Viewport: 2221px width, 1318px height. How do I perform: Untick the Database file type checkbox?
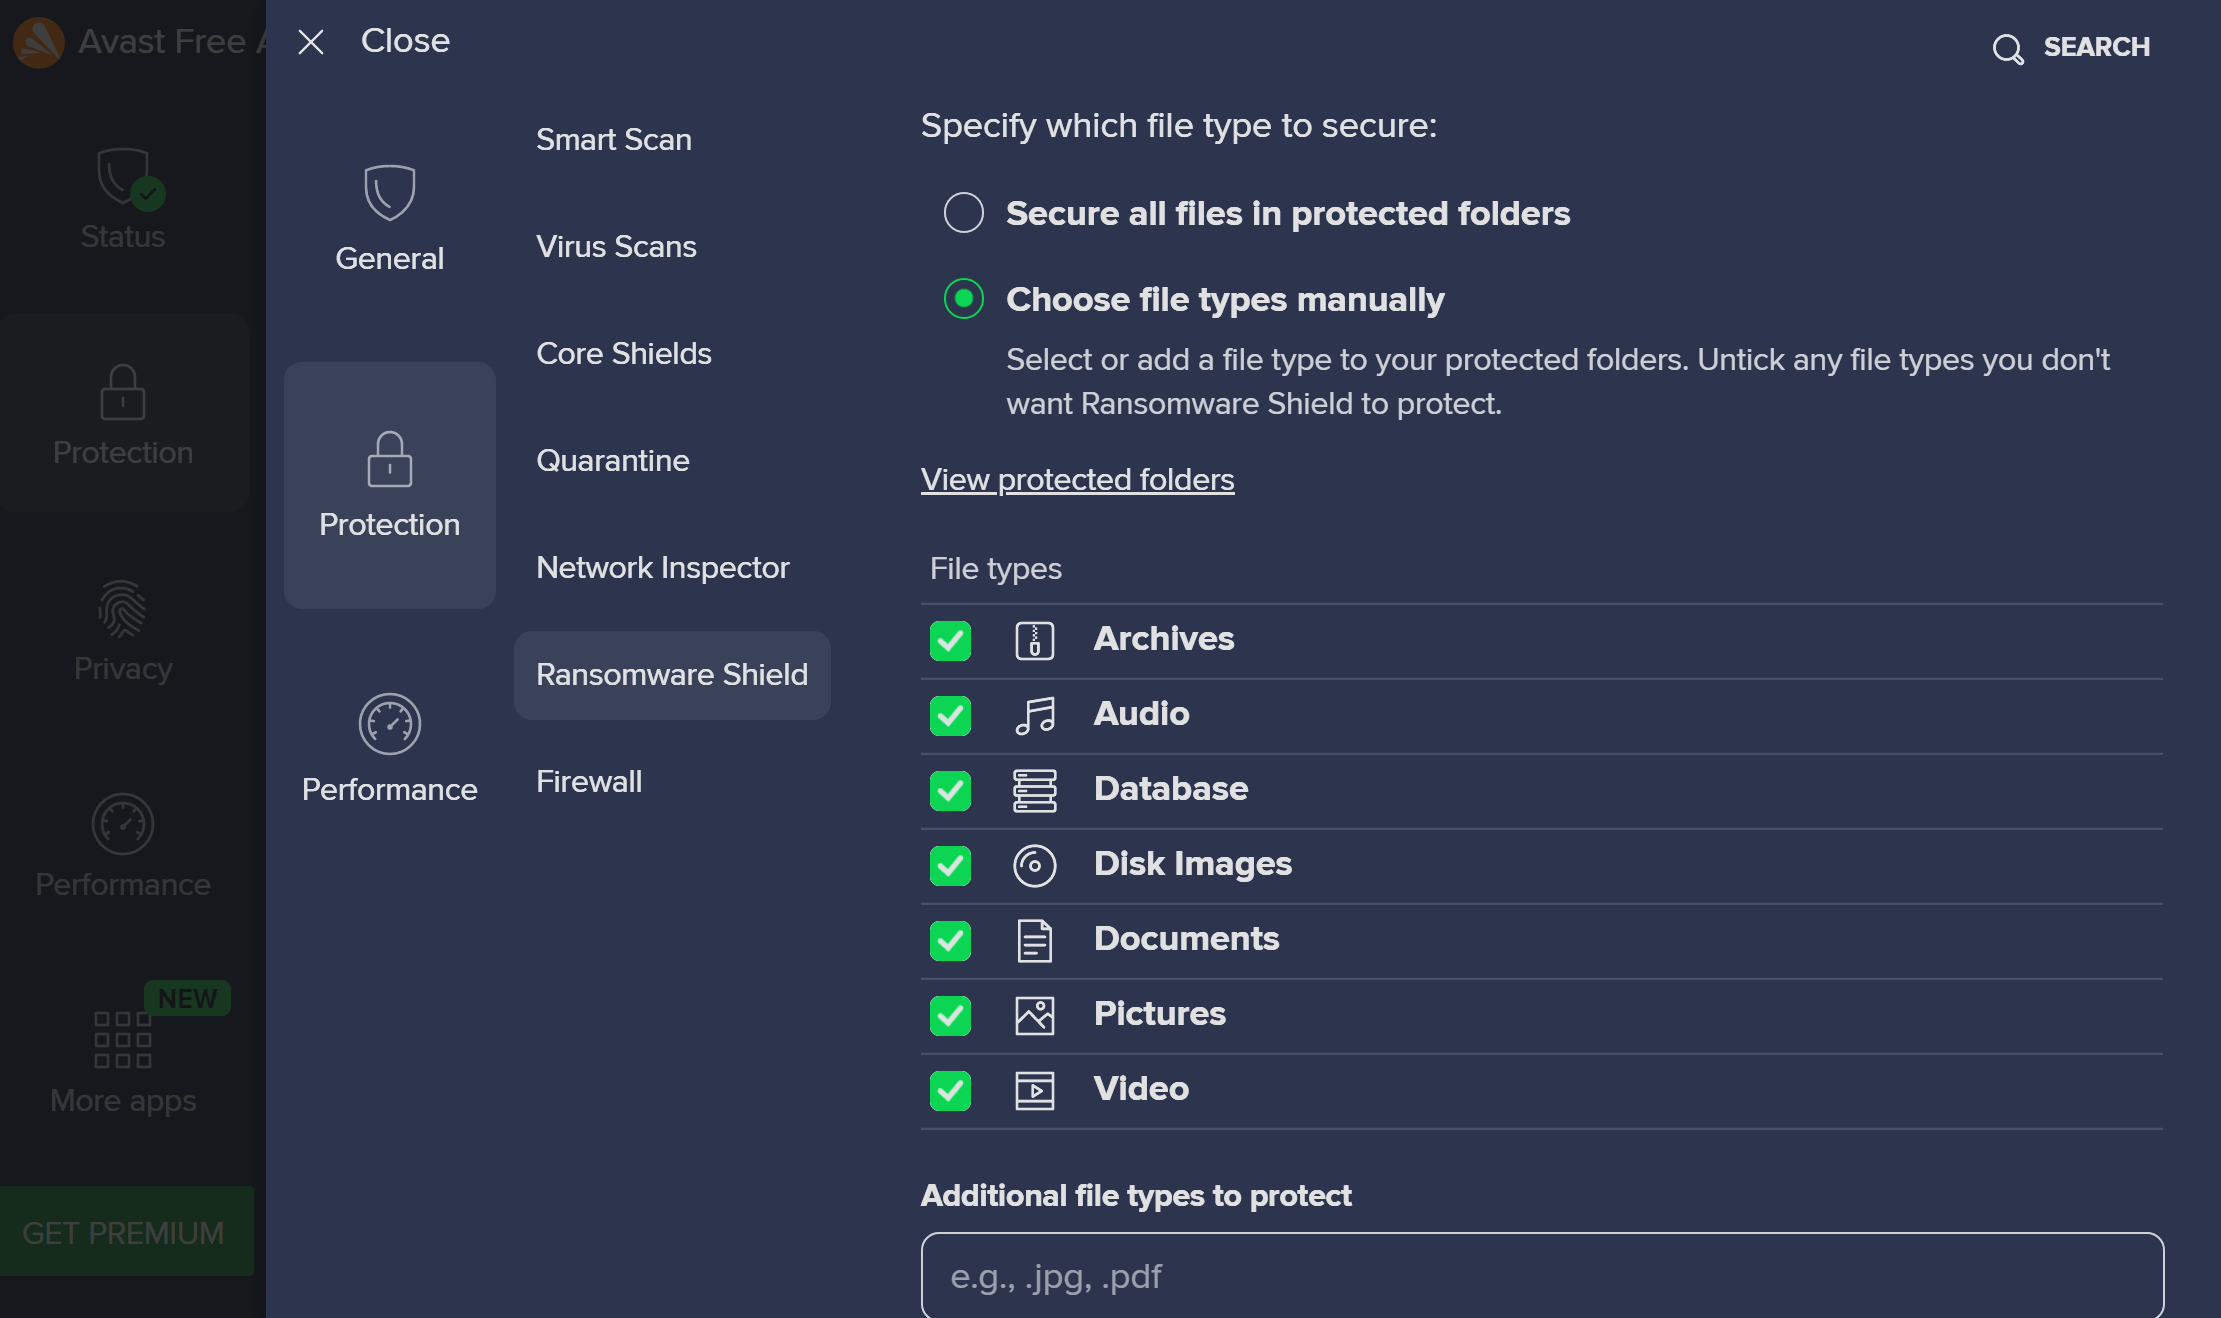point(950,791)
